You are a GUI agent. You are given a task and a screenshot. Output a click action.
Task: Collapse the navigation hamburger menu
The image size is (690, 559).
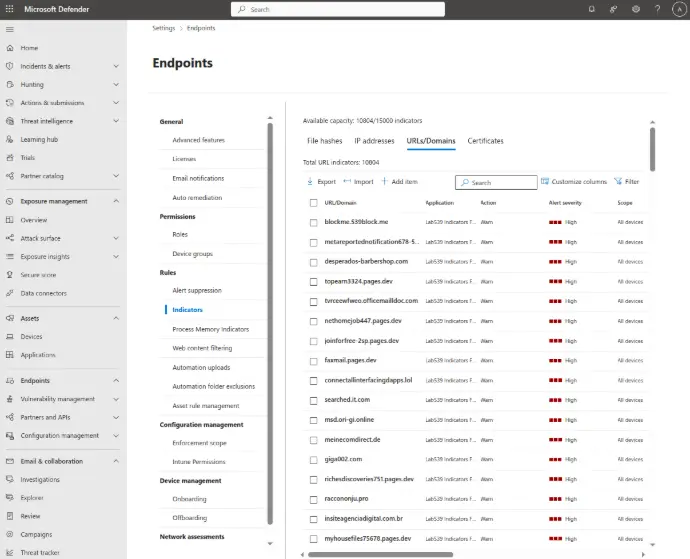click(10, 29)
